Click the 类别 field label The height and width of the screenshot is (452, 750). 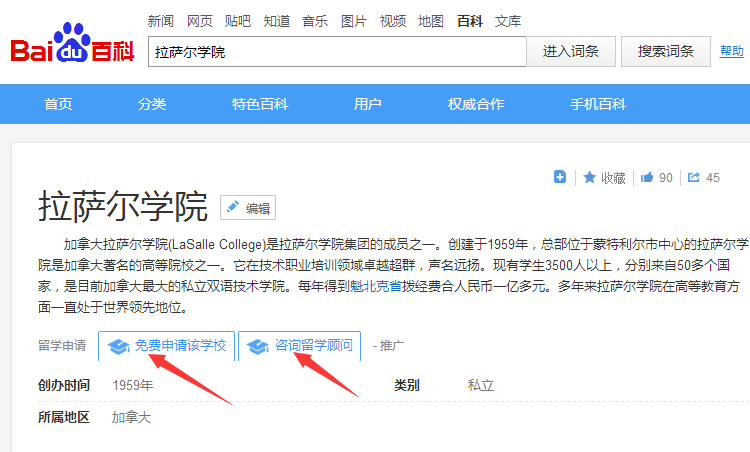[407, 385]
